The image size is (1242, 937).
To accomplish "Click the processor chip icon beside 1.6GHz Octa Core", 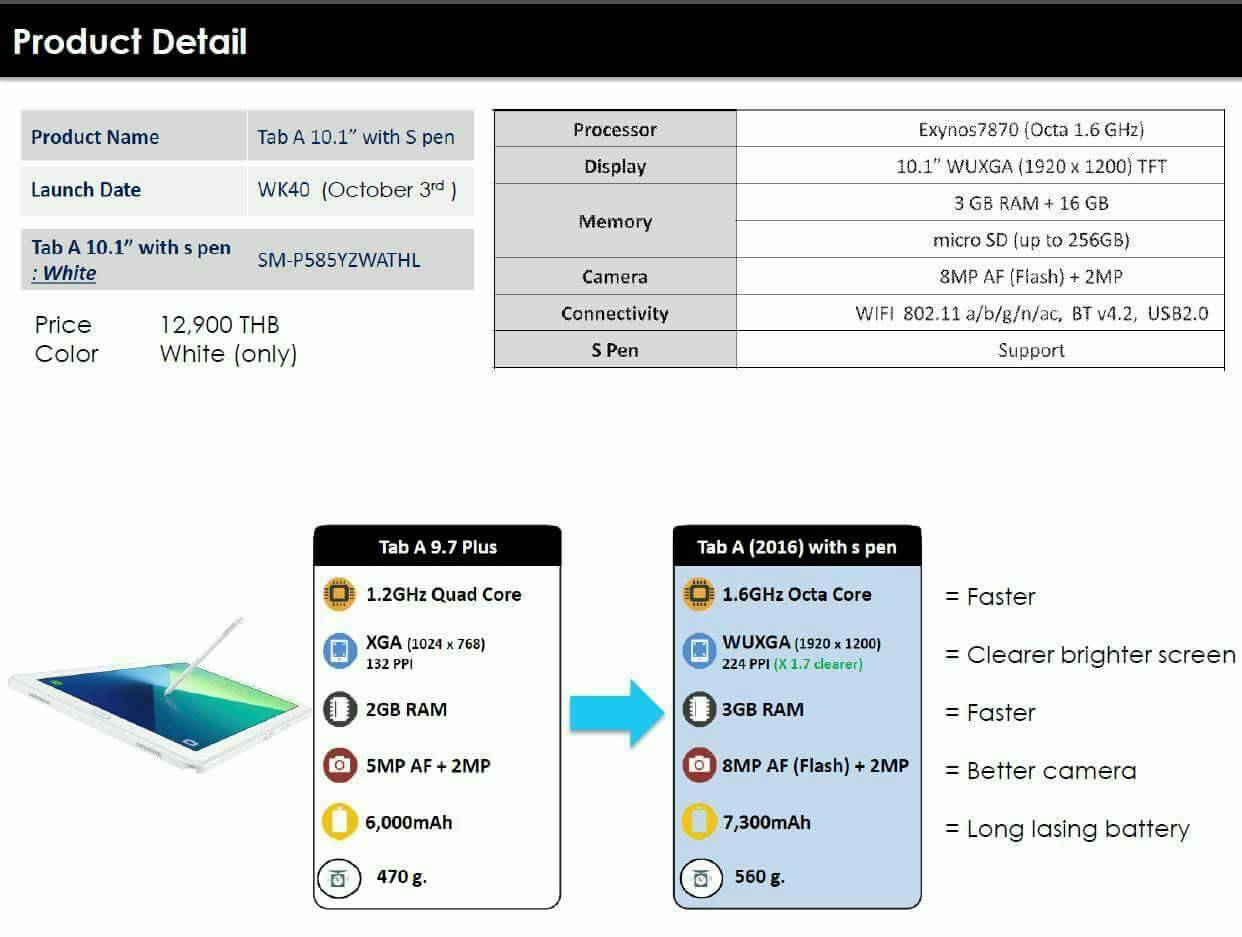I will point(698,594).
